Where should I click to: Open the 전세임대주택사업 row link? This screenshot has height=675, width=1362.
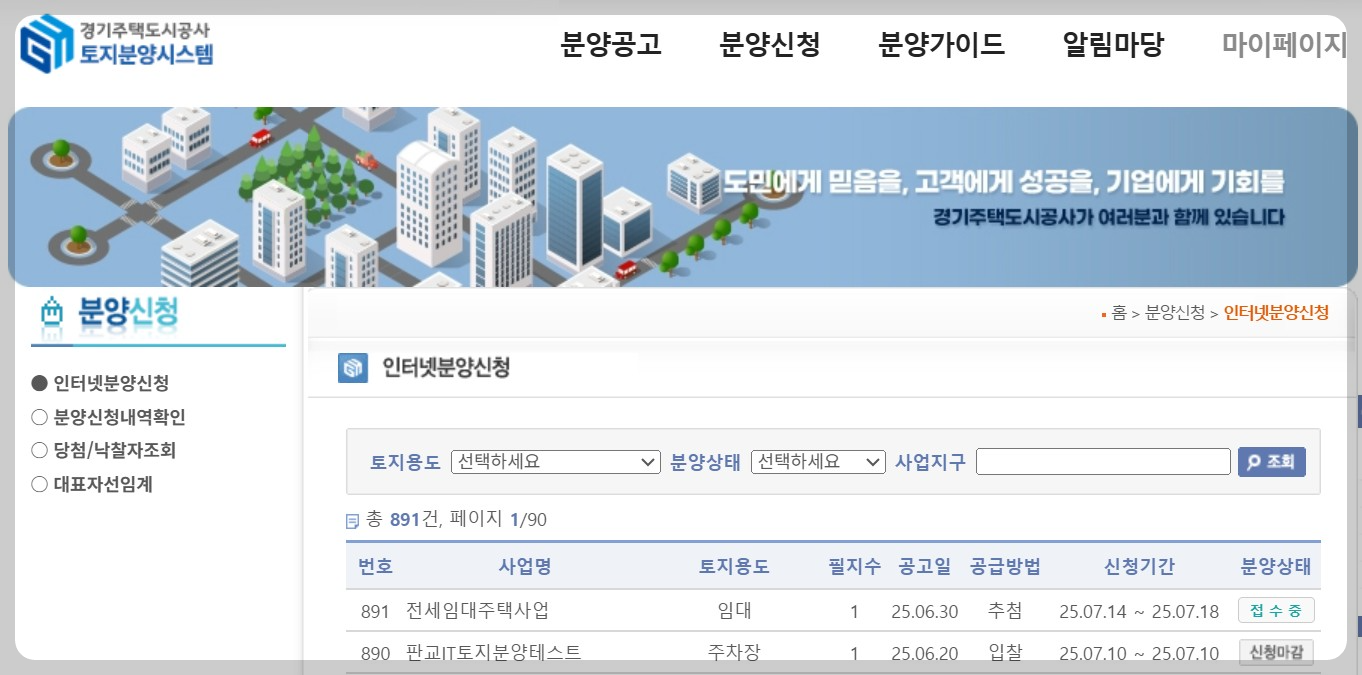click(477, 610)
